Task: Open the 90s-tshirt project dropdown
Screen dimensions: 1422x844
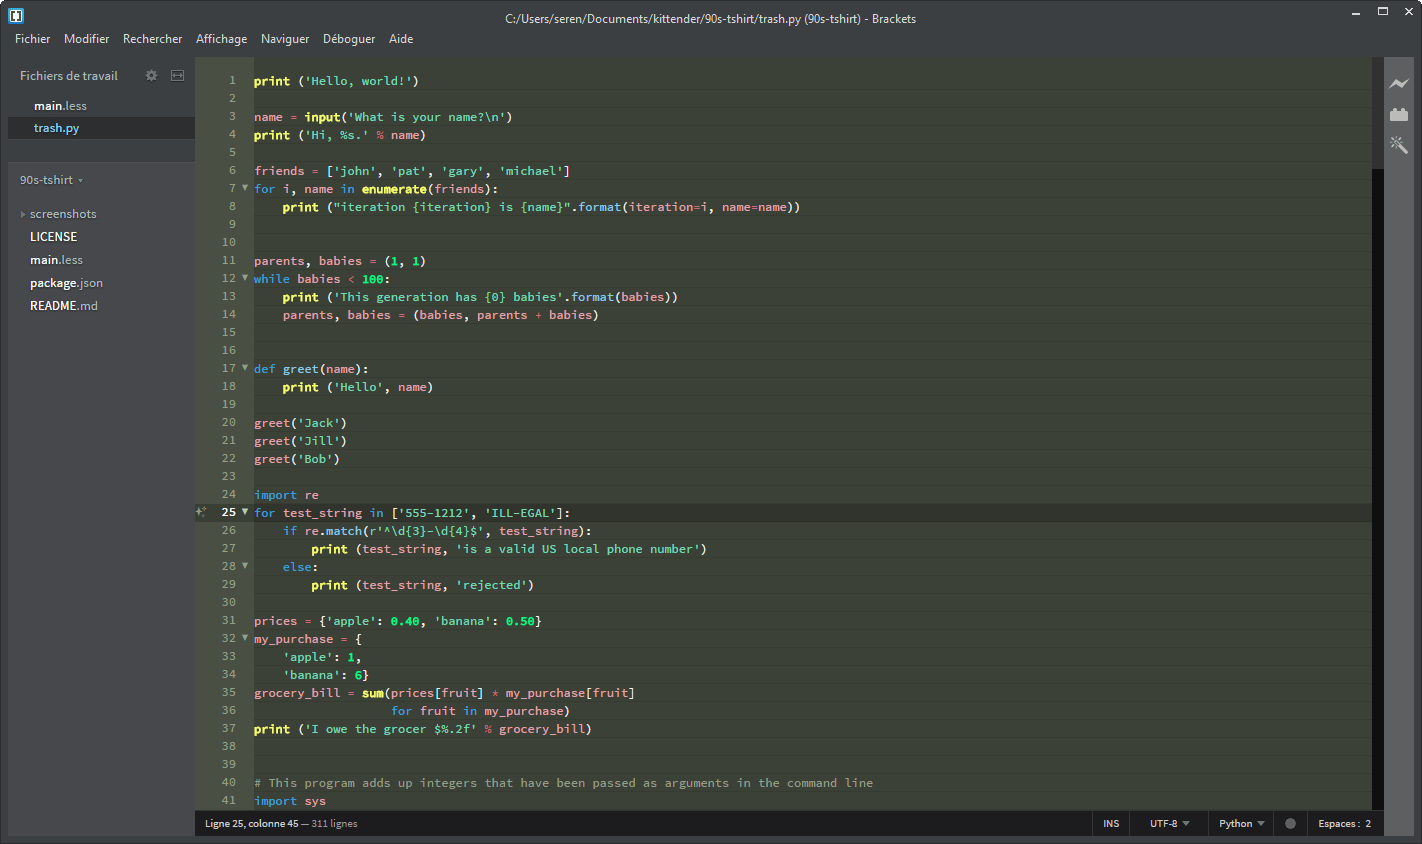Action: point(51,180)
